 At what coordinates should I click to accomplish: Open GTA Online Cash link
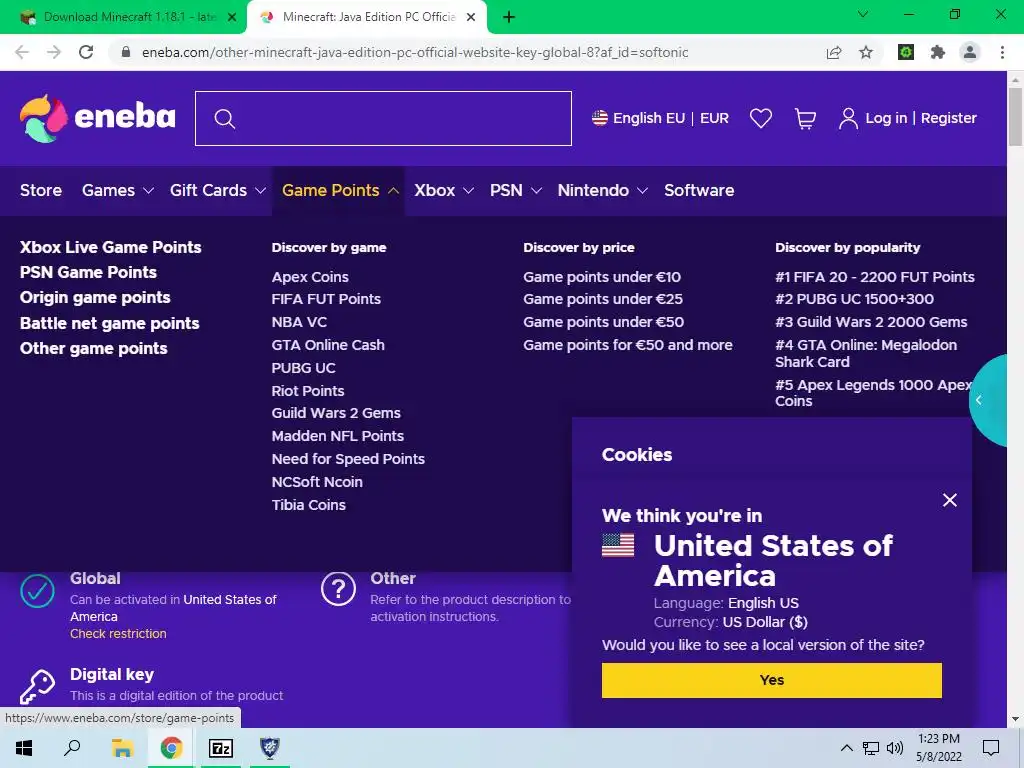[328, 345]
